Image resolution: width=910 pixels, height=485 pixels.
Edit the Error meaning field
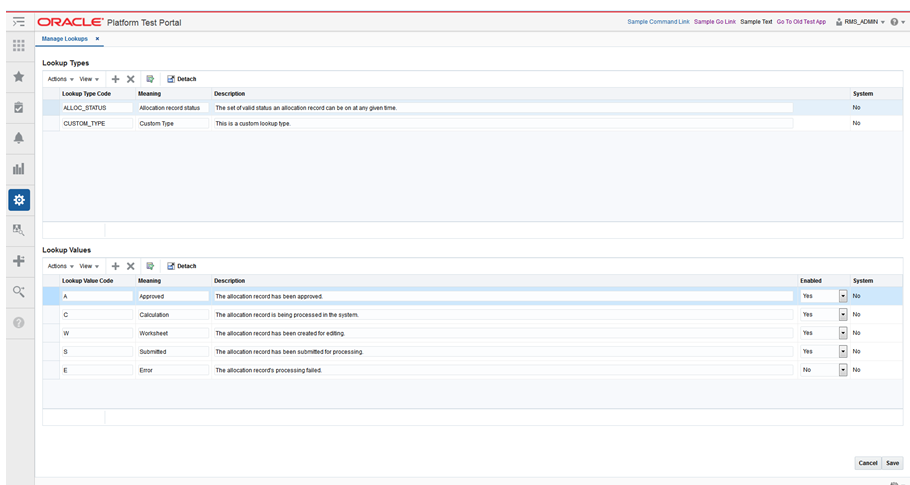(173, 370)
